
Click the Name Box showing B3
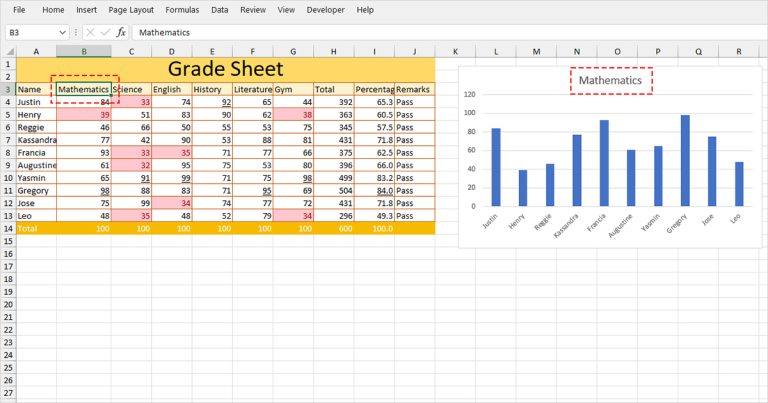click(x=30, y=32)
